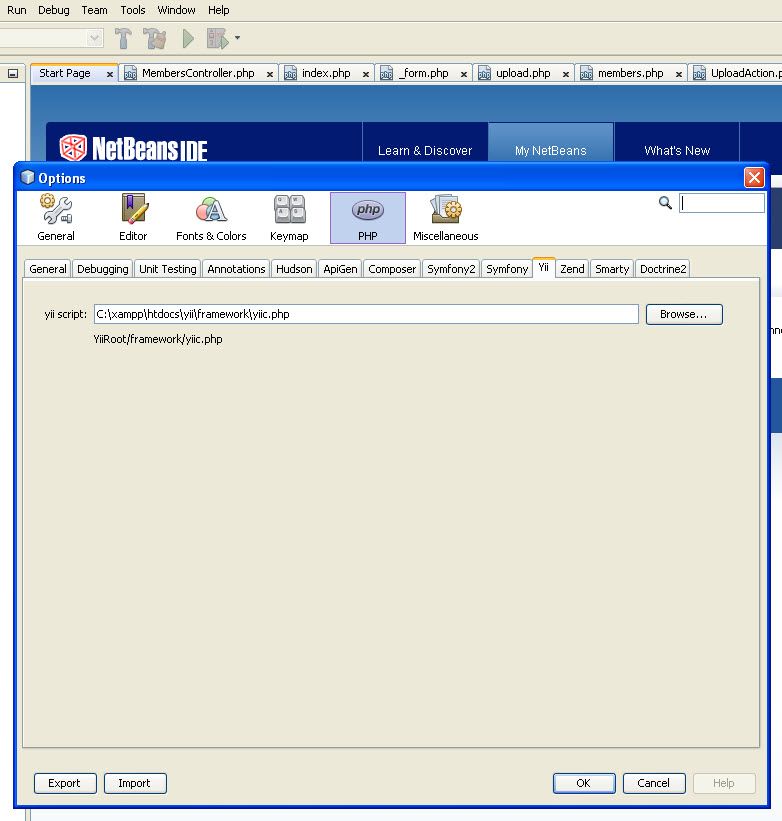This screenshot has height=821, width=782.
Task: Click the yii script path field
Action: 366,314
